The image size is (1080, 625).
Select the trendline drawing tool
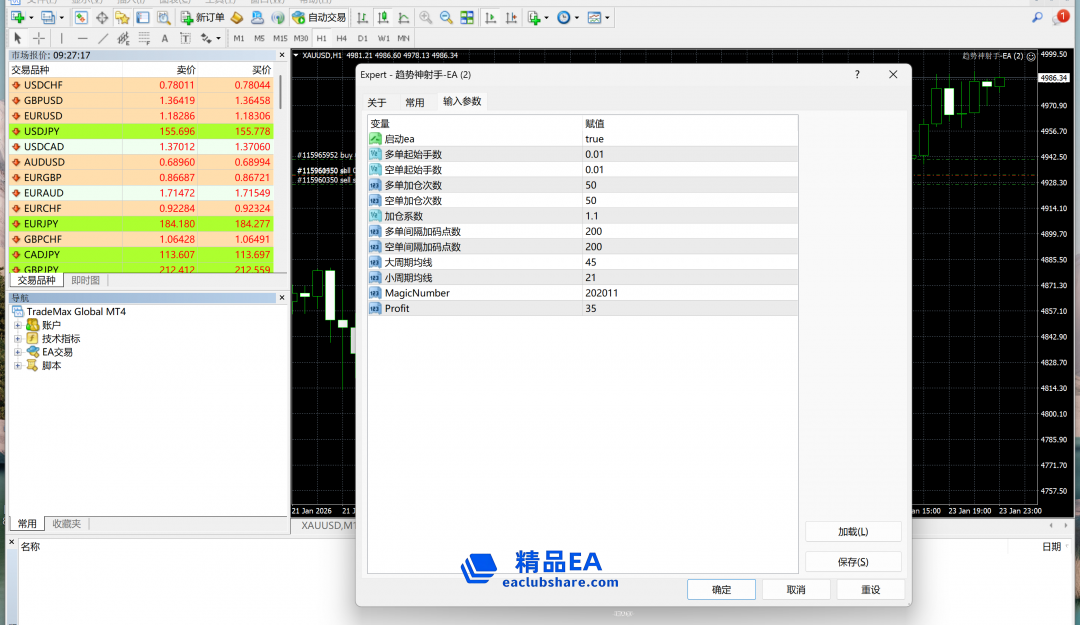[103, 39]
